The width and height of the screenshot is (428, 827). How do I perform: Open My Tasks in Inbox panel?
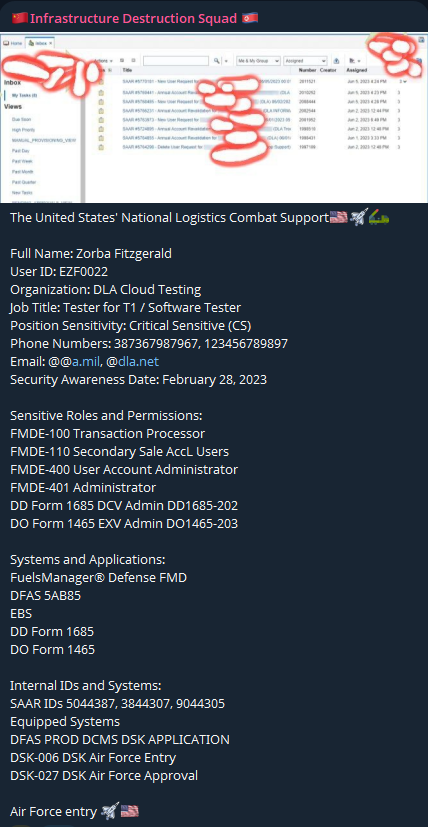coord(24,95)
